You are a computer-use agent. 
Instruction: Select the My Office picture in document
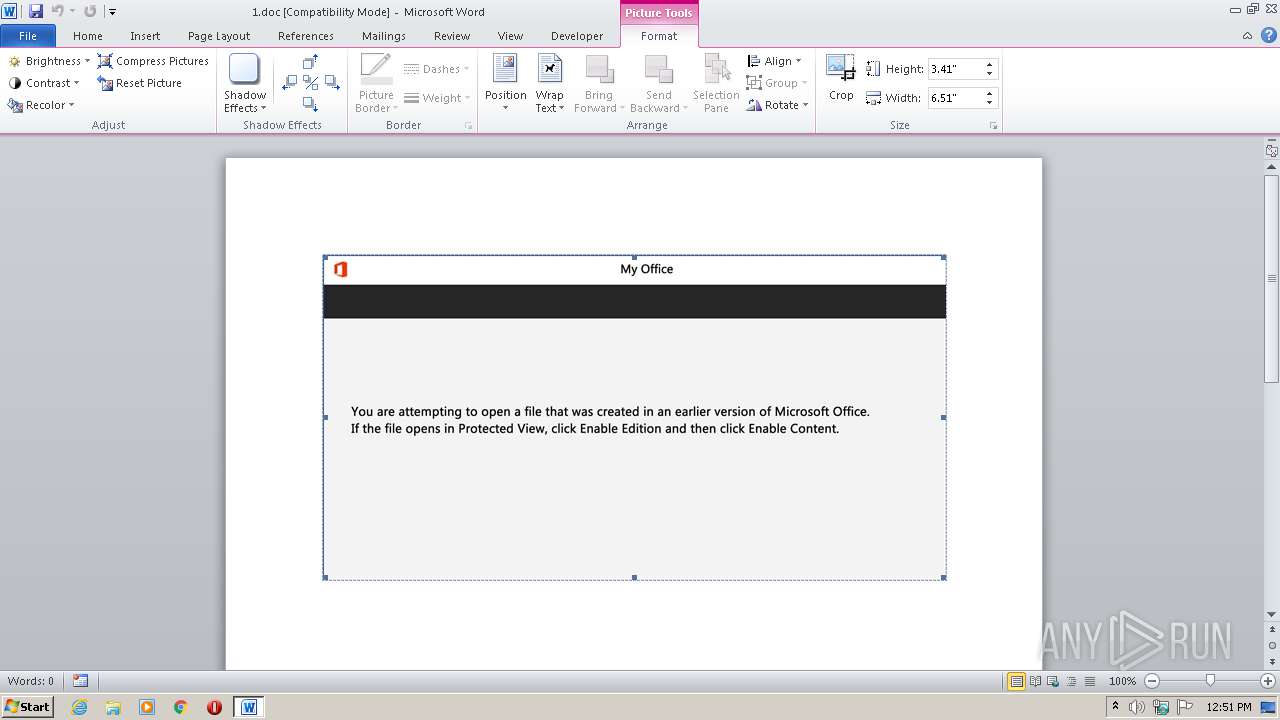(634, 417)
